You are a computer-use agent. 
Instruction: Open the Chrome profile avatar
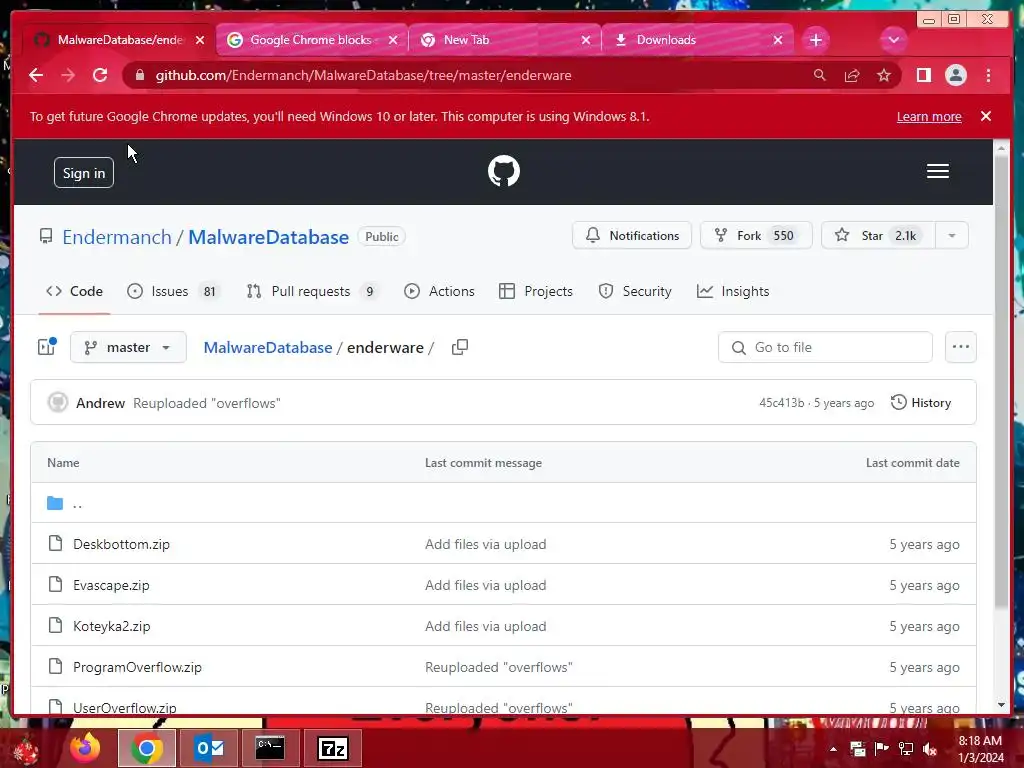[955, 75]
